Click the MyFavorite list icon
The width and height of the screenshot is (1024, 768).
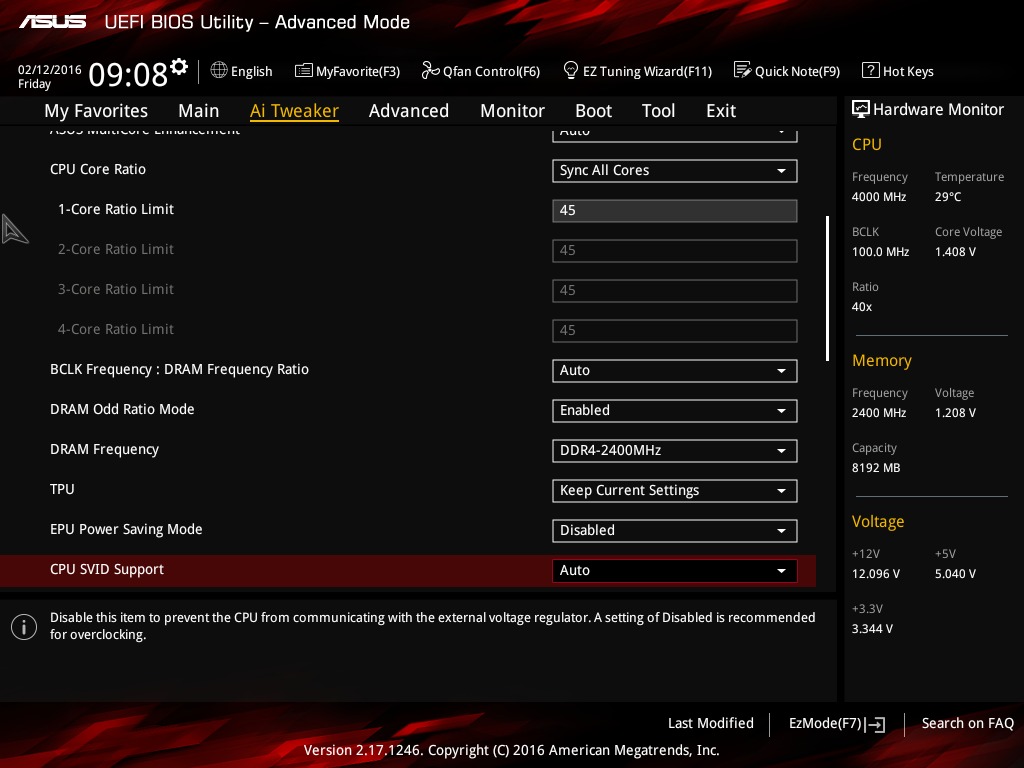point(304,71)
